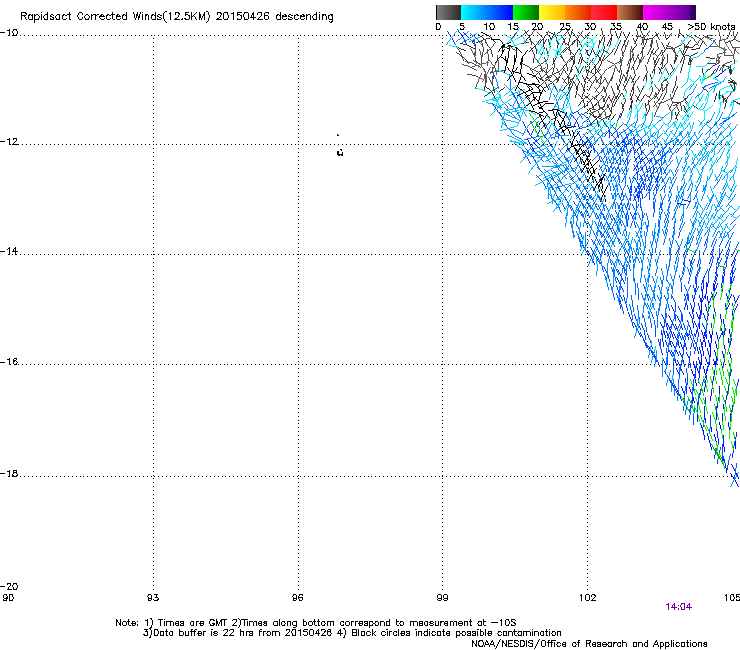Click the '-10' latitude axis label
This screenshot has width=740, height=650.
click(x=9, y=33)
